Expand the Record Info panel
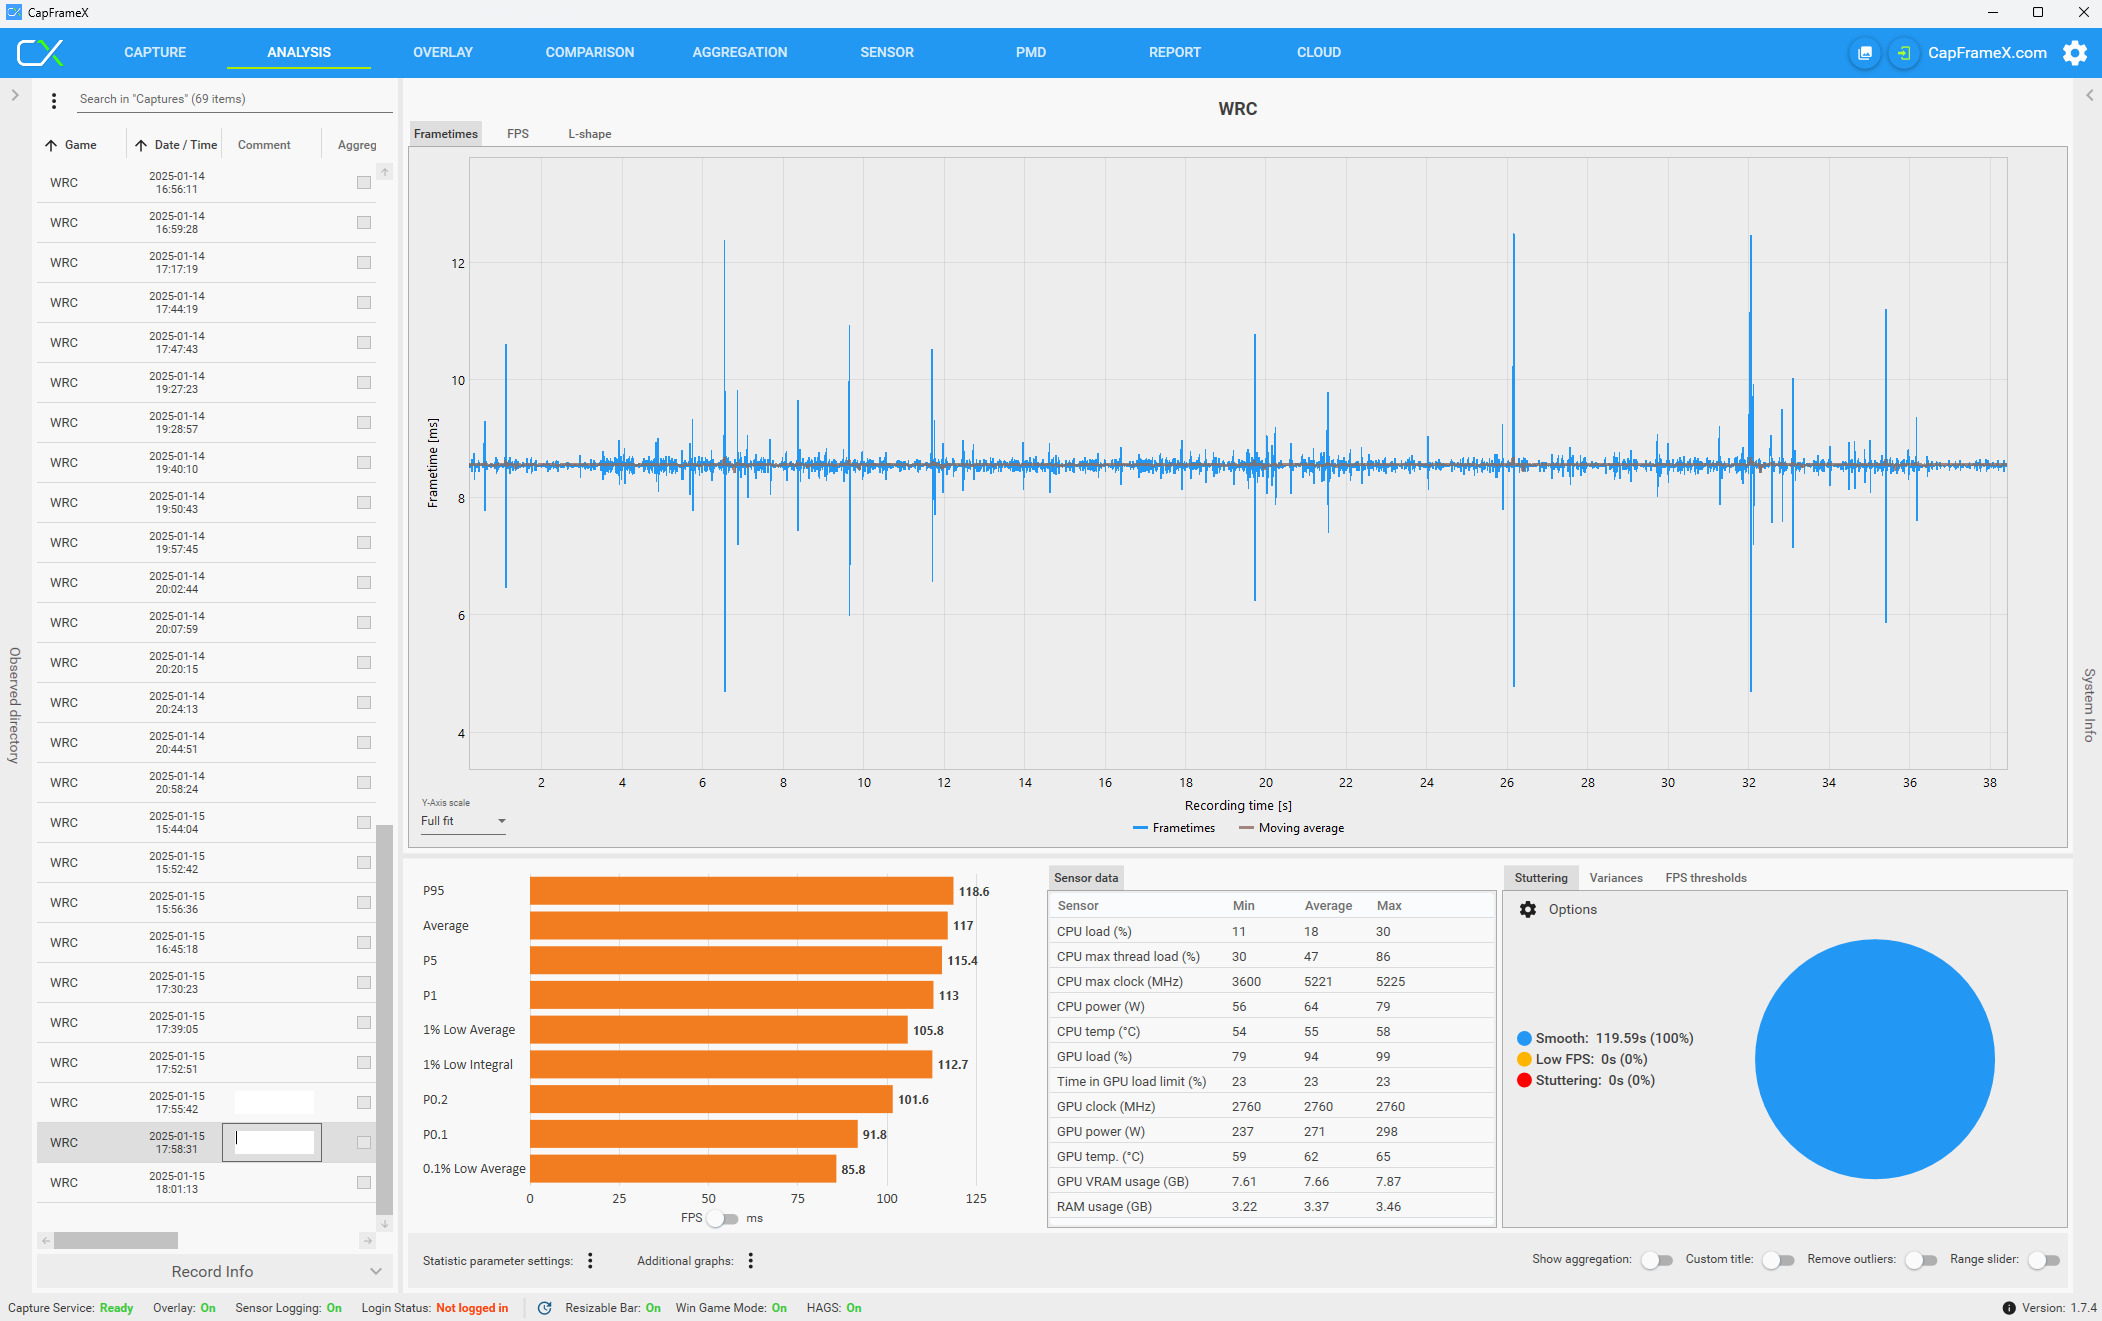 212,1272
